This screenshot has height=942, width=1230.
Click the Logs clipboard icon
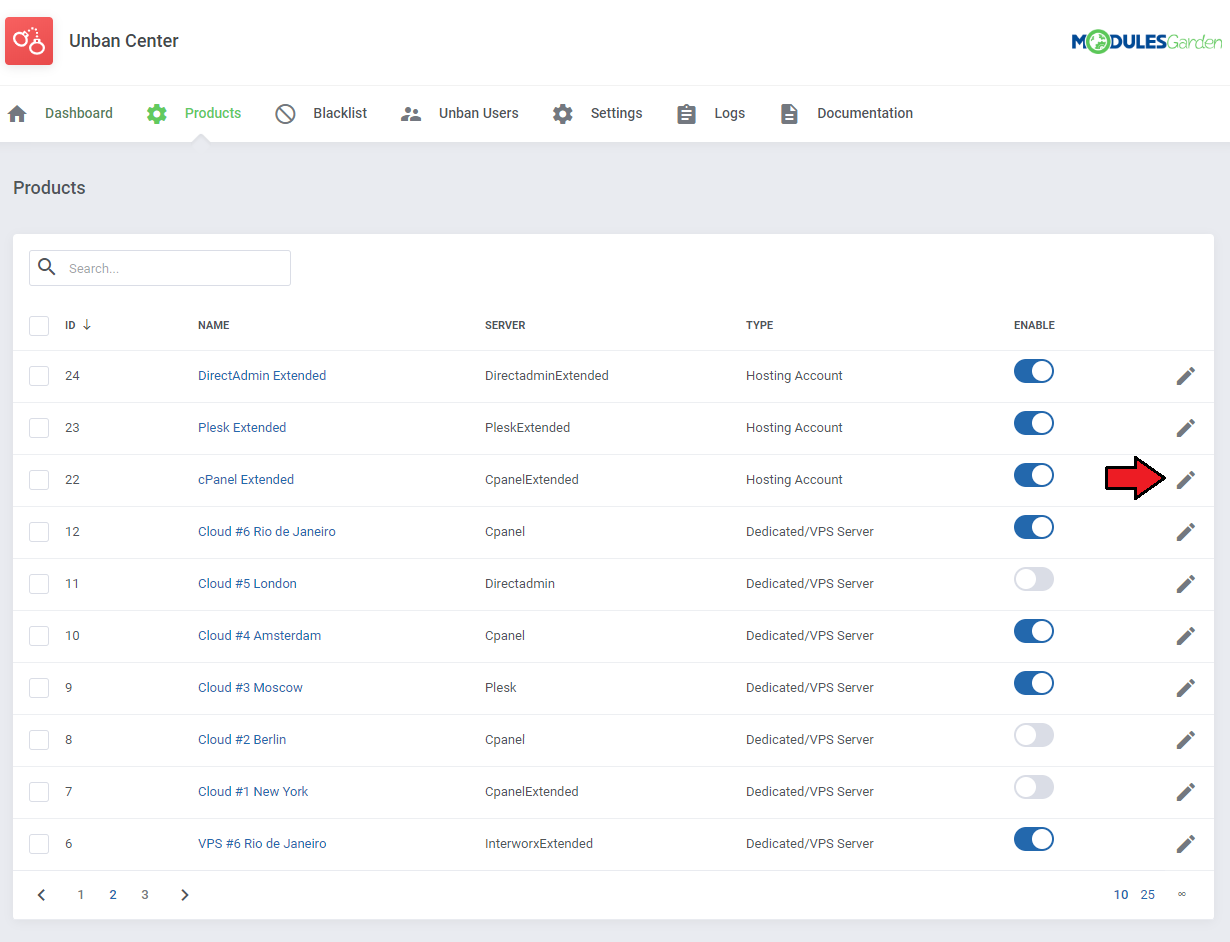(686, 114)
